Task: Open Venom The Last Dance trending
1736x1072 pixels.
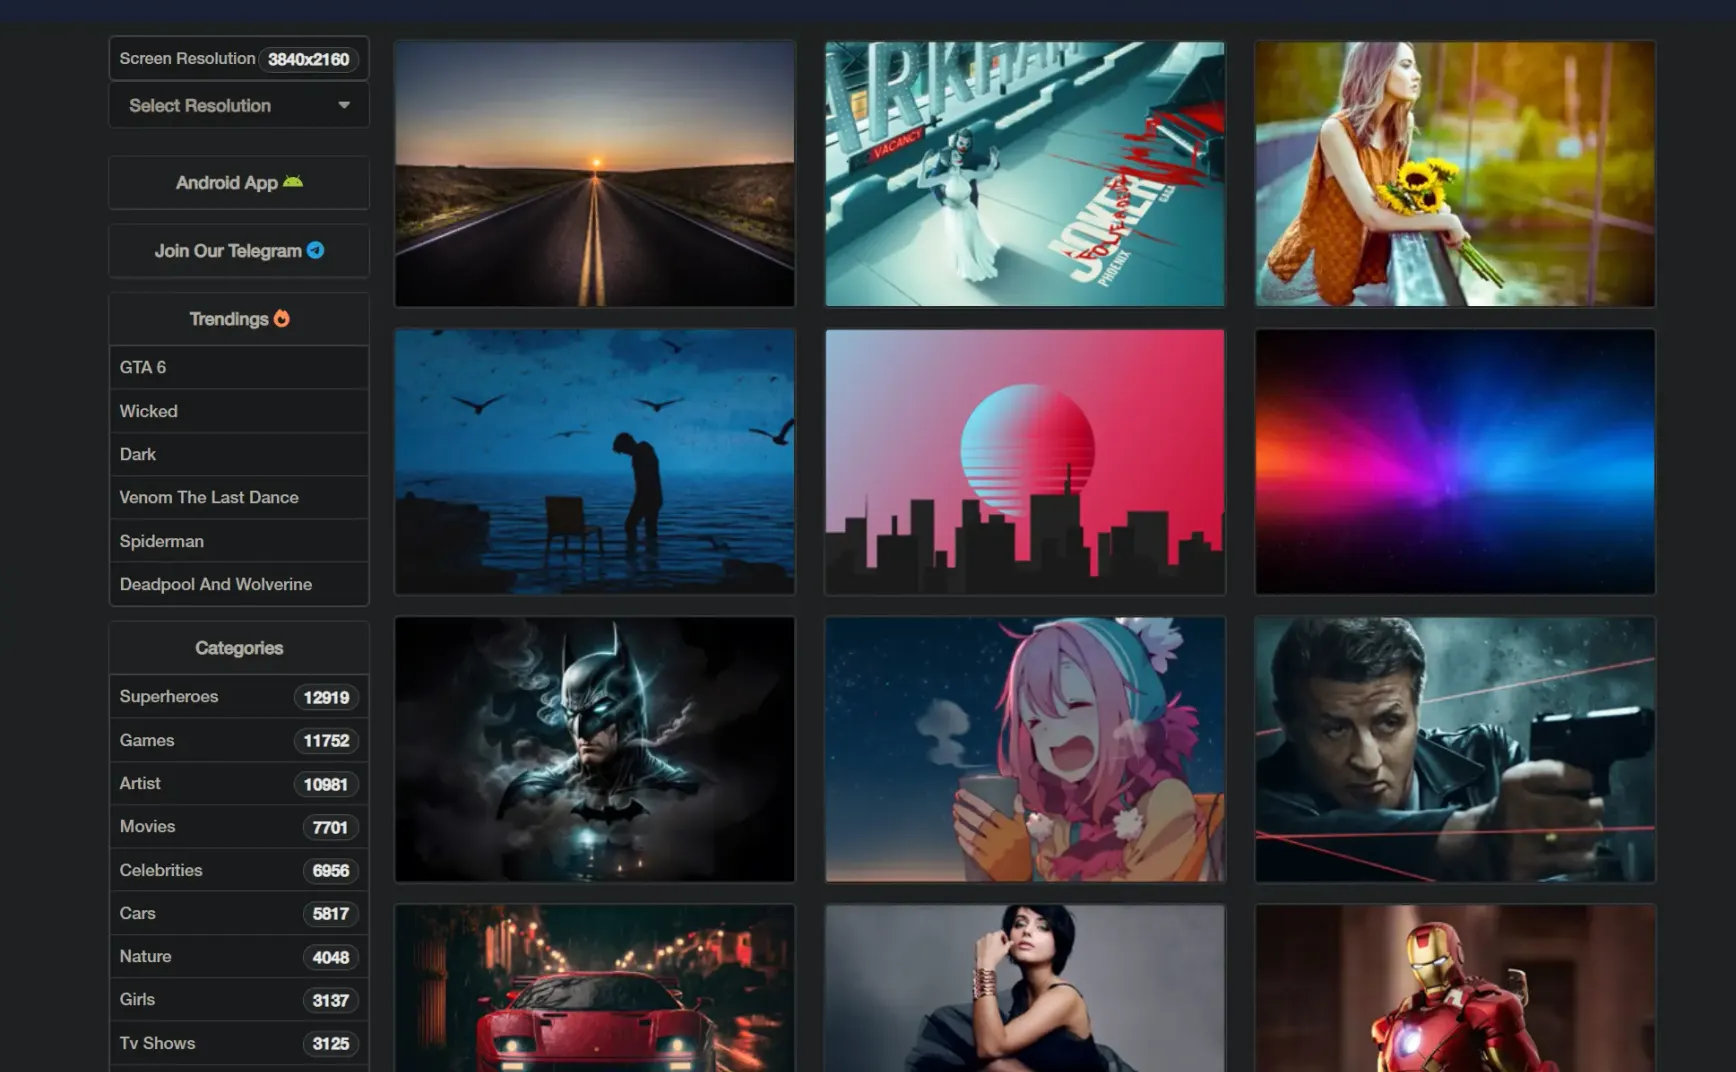Action: tap(239, 497)
